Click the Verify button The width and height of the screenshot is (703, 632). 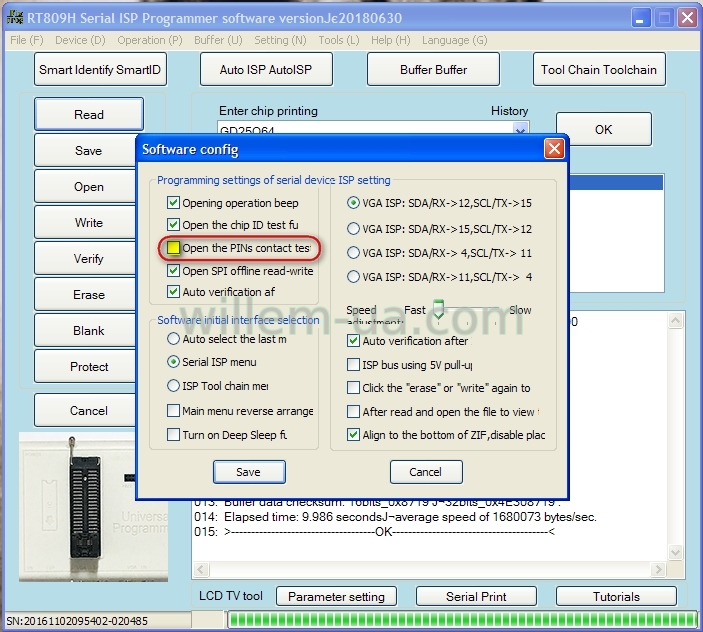pos(85,258)
